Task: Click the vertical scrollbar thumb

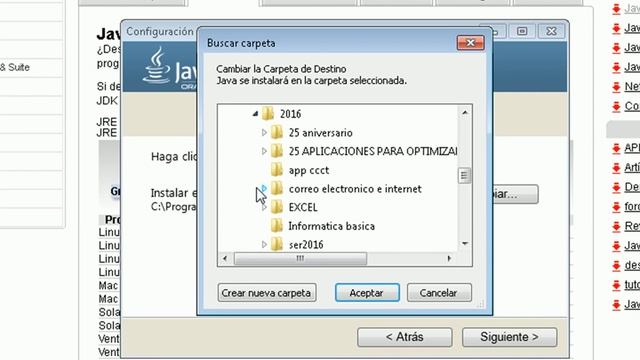Action: 464,176
